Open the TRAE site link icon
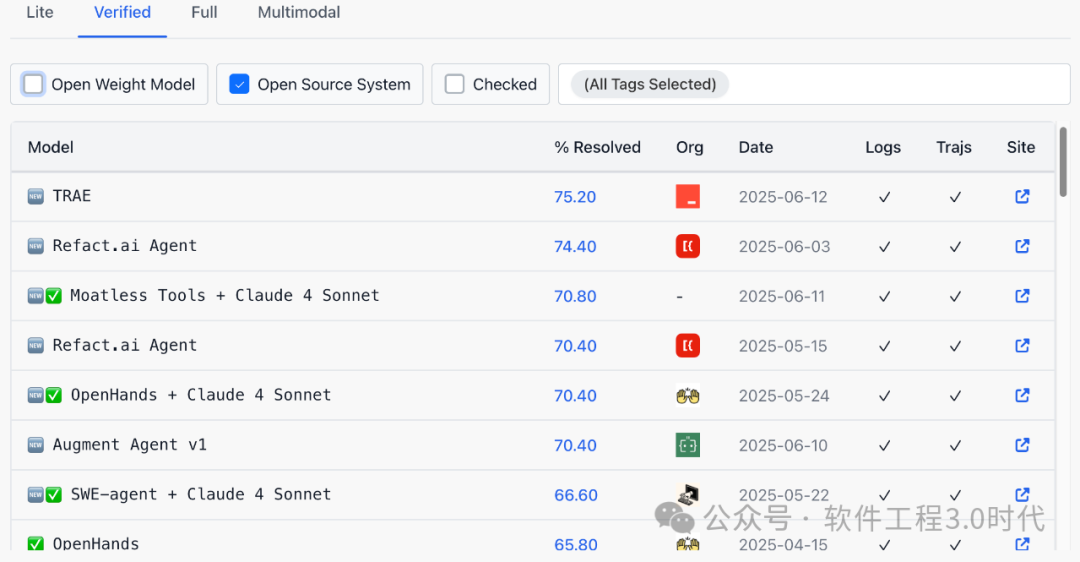1080x562 pixels. click(1022, 196)
